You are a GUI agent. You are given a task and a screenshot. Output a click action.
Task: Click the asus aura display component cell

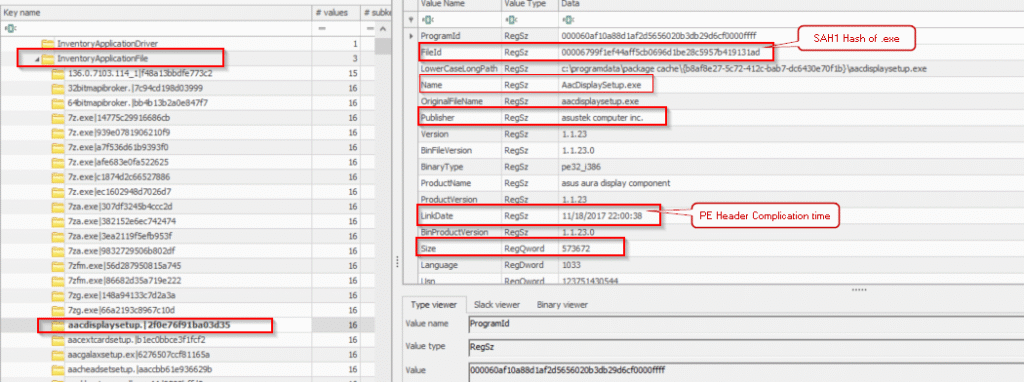point(790,183)
